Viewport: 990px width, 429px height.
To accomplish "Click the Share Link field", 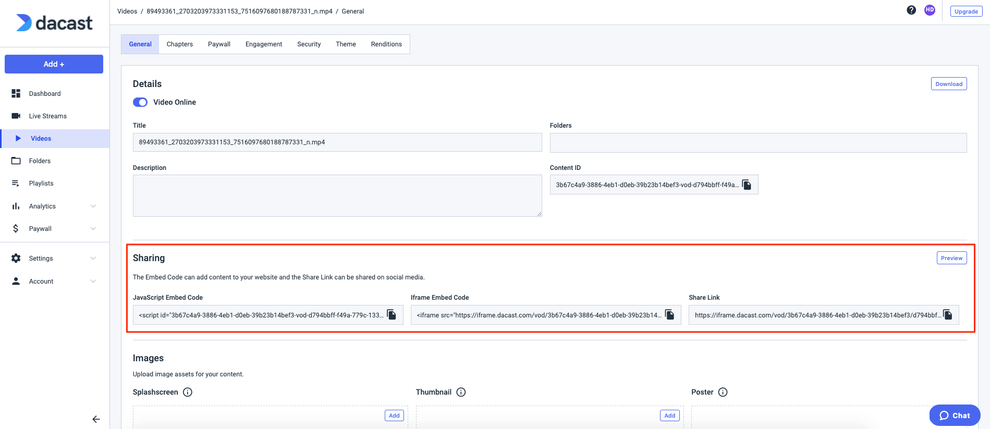I will click(824, 315).
